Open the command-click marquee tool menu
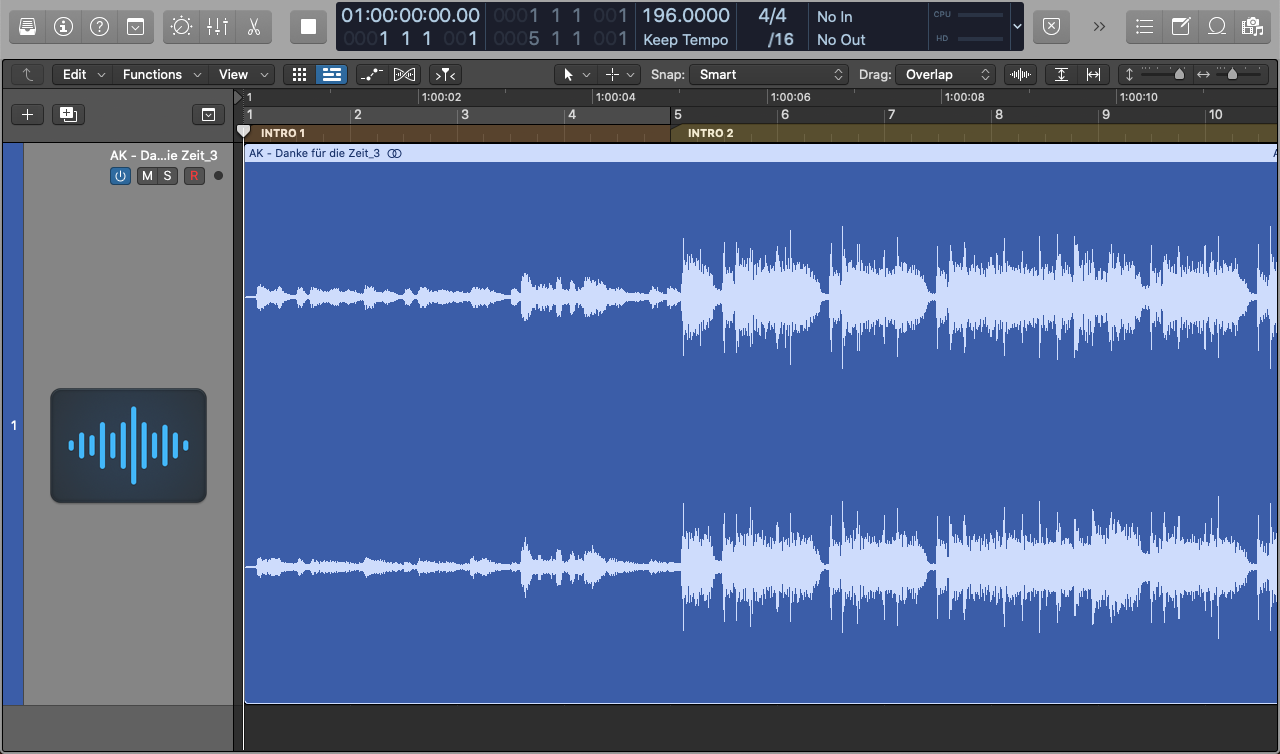 (x=619, y=74)
